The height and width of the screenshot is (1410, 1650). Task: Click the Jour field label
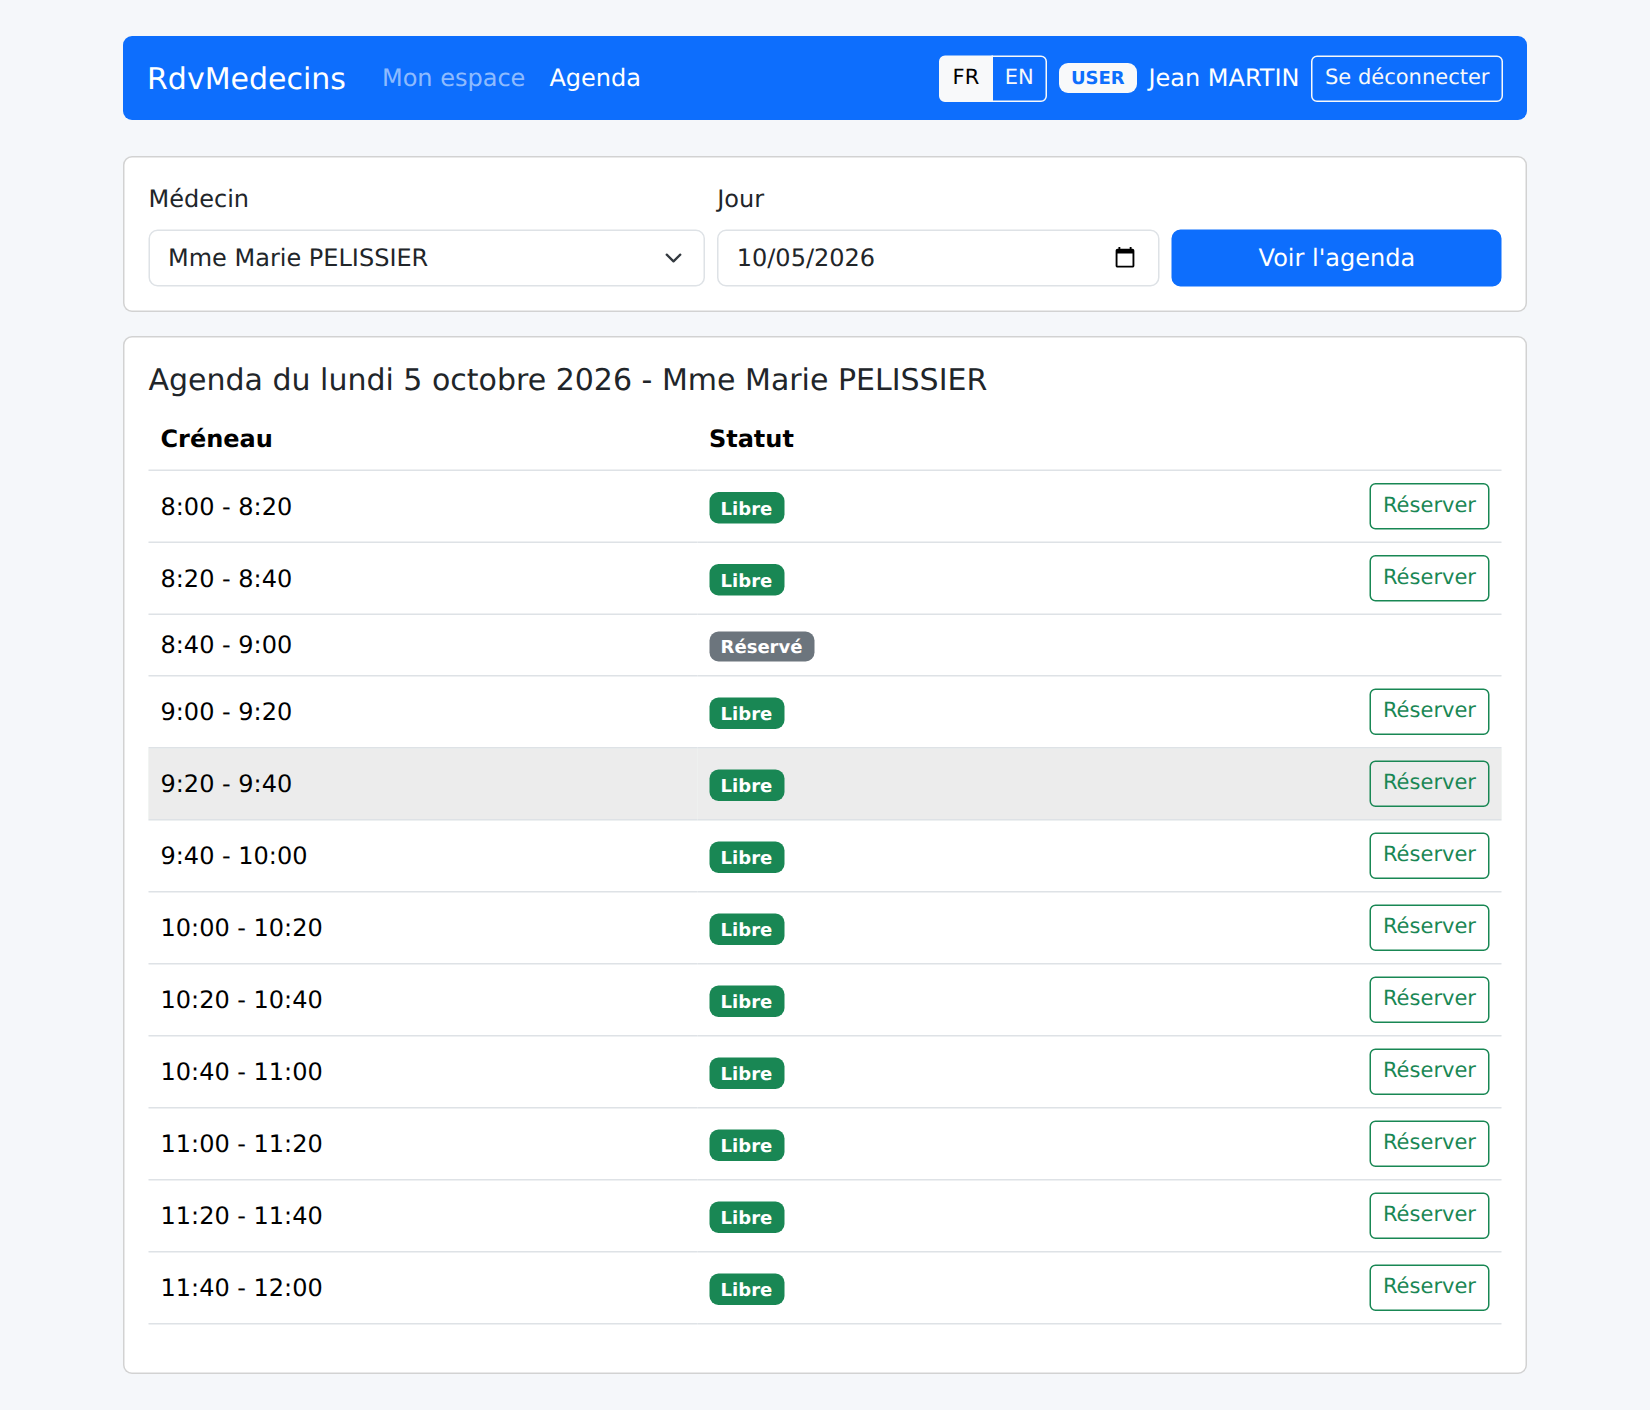pos(741,199)
